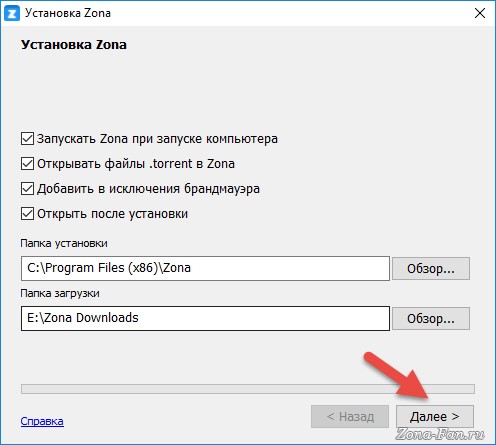Click the Папка установки label
Screen dimensions: 496x445
click(64, 243)
